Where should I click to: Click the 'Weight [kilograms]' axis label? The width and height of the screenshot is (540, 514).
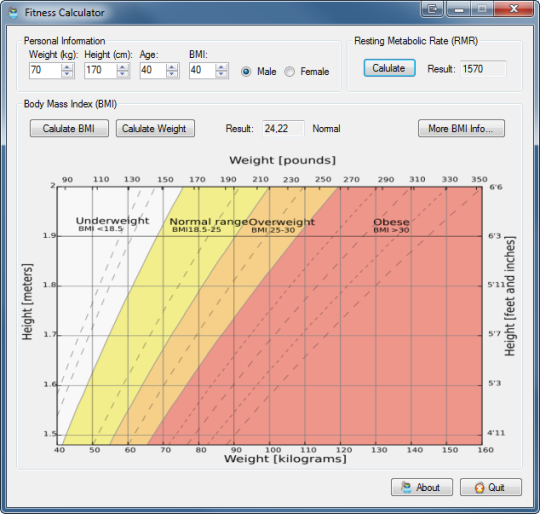pos(285,459)
